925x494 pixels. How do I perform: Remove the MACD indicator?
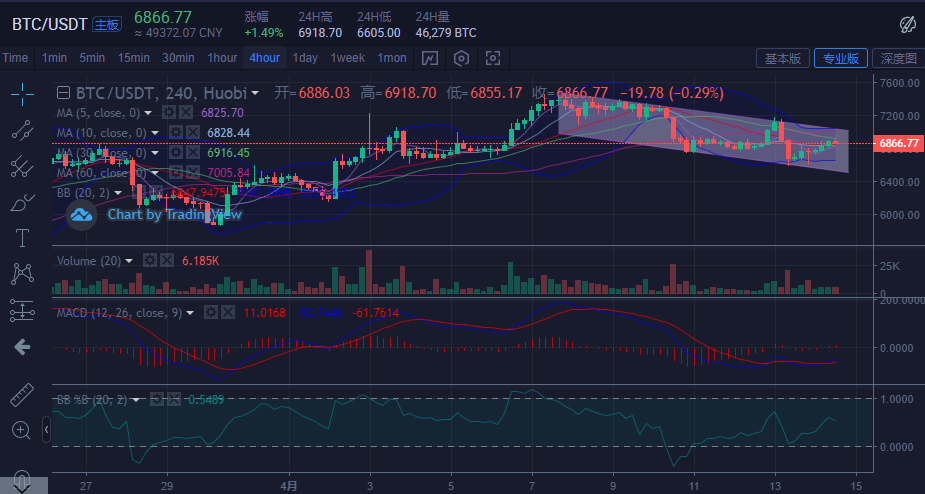228,313
